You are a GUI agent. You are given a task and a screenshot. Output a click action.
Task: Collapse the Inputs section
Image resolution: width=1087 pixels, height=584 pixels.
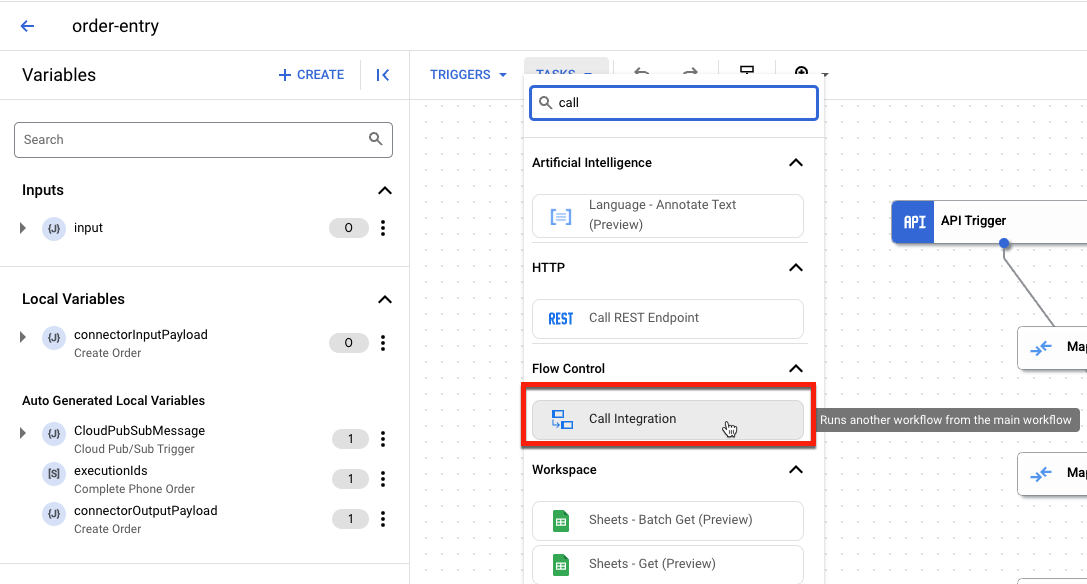[385, 190]
